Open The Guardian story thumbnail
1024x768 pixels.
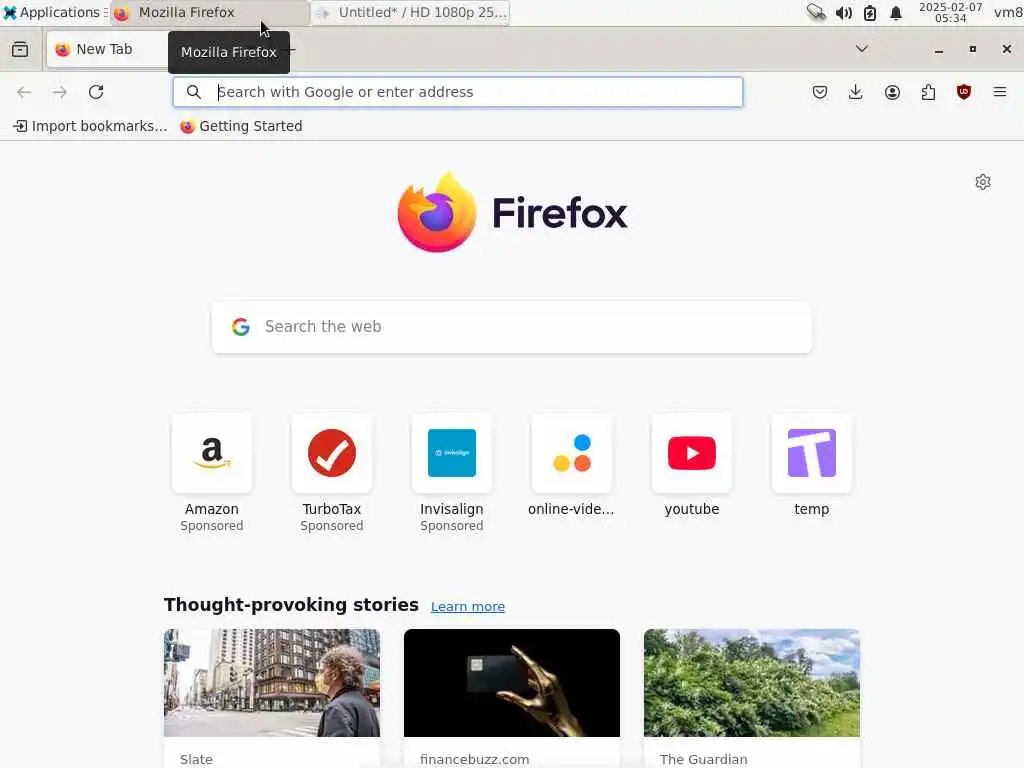pyautogui.click(x=752, y=683)
